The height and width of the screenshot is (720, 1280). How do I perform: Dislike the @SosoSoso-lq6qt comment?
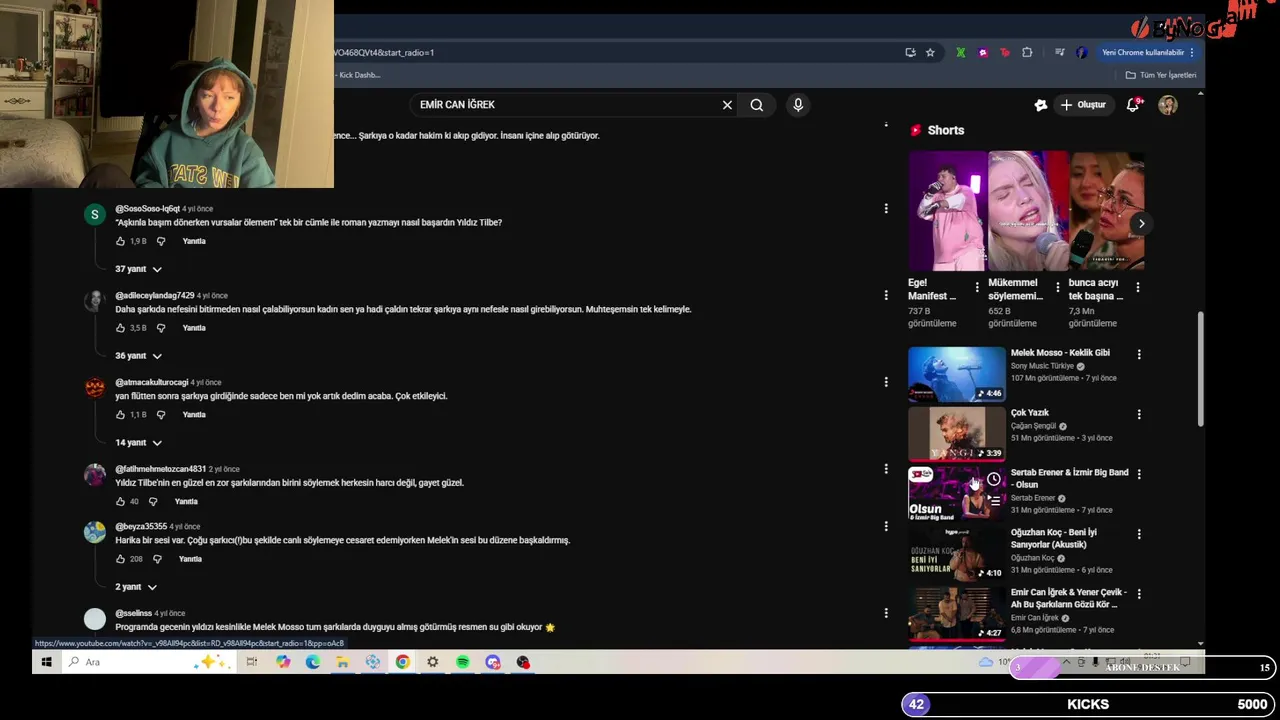[x=161, y=241]
